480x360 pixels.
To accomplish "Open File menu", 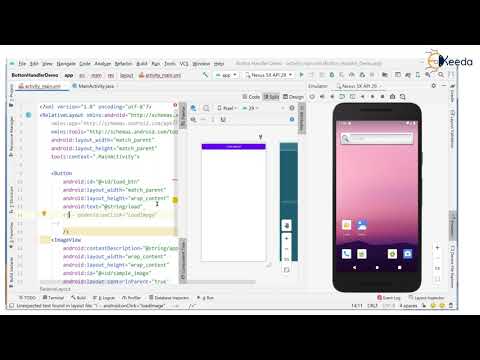I will (22, 63).
